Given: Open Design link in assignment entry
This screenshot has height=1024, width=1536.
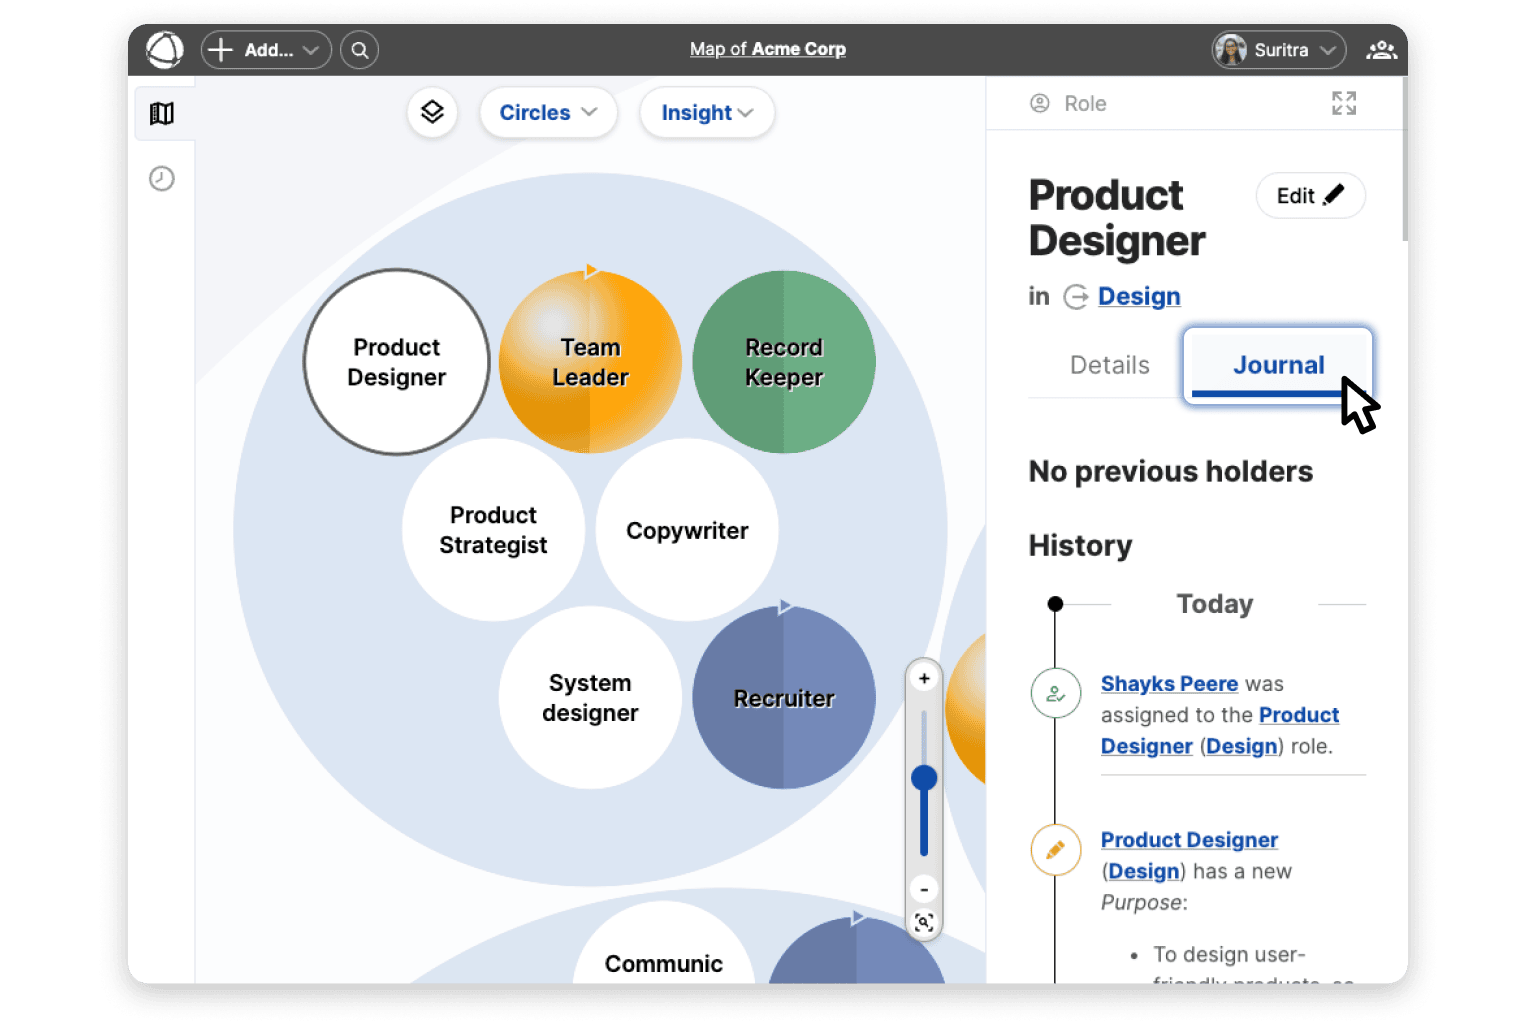Looking at the screenshot, I should 1242,747.
